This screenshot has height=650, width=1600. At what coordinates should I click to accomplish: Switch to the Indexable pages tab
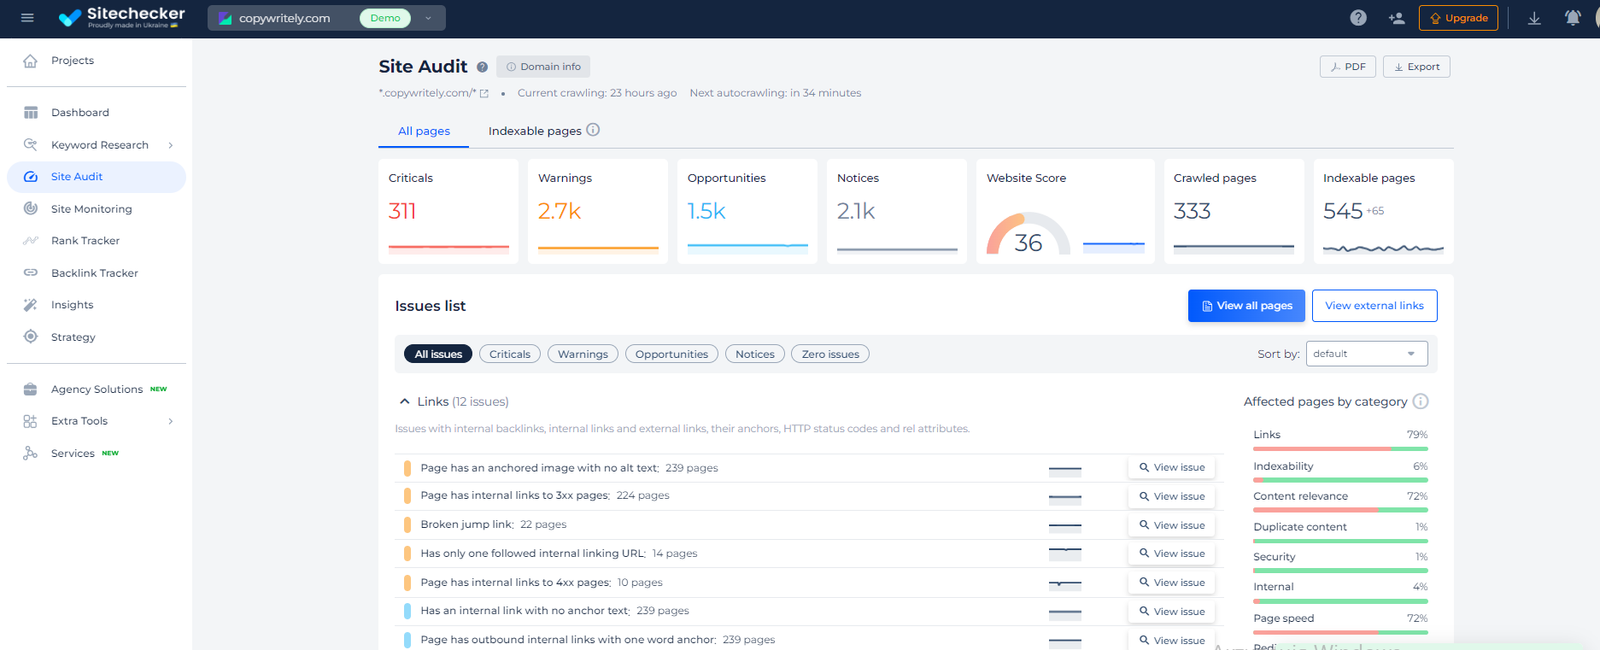[x=535, y=131]
